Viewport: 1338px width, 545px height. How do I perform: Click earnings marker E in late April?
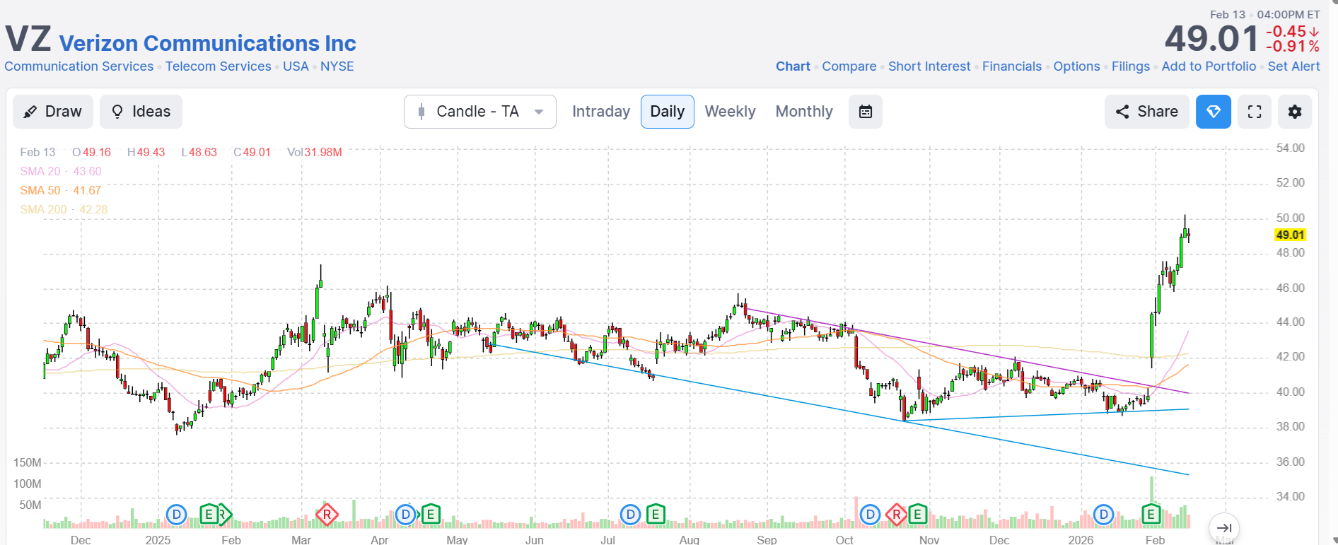[430, 514]
